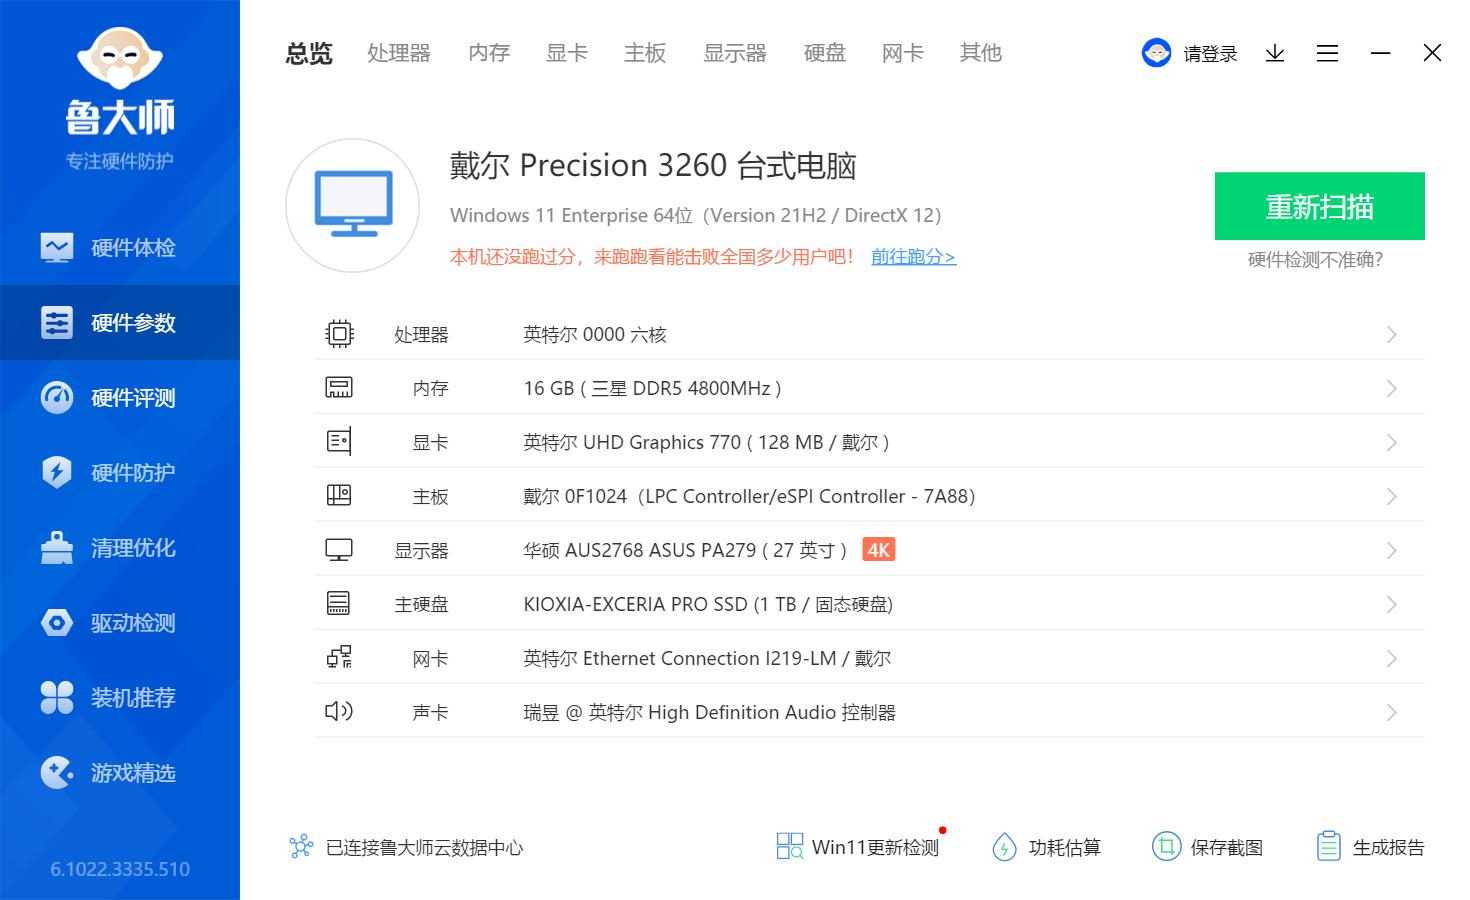Viewport: 1470px width, 900px height.
Task: Expand processor details for 英特尔 0000 六核
Action: click(x=870, y=334)
